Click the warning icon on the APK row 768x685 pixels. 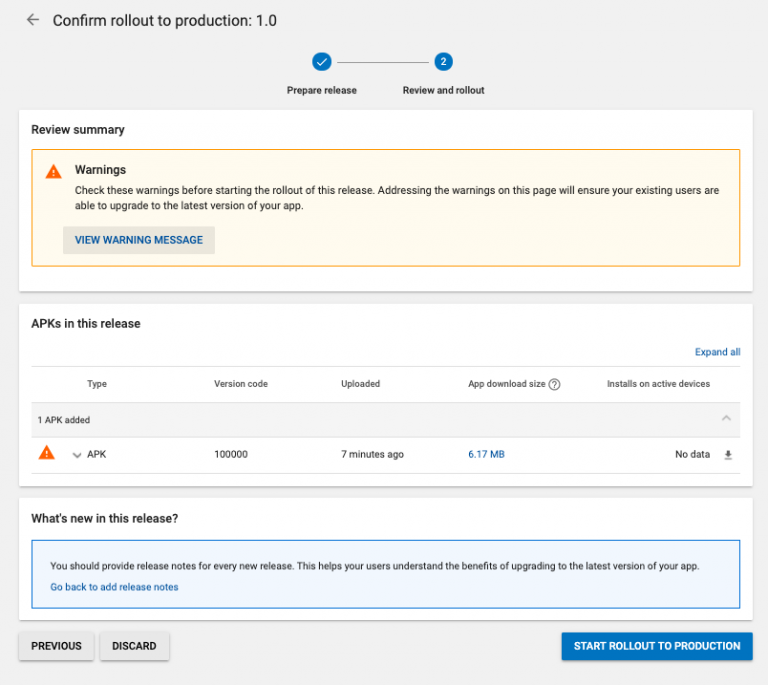[x=47, y=454]
